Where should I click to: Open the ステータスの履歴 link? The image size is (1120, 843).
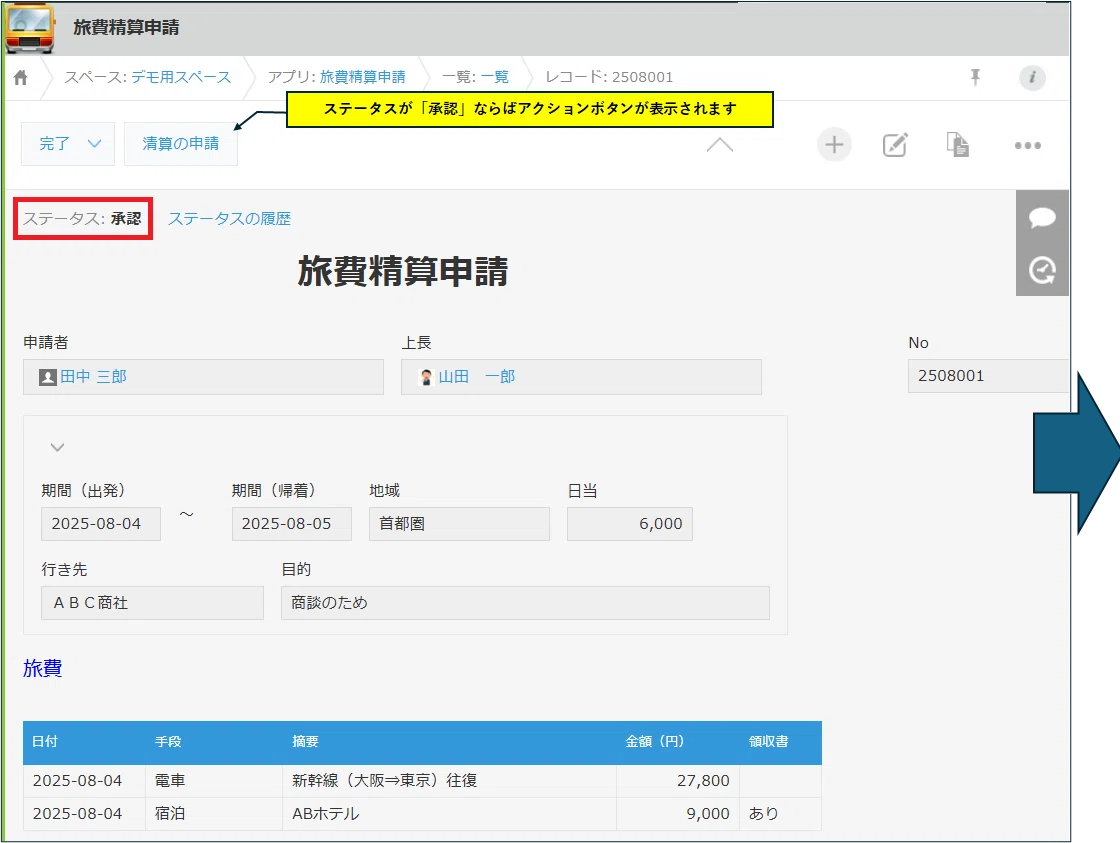pos(229,219)
